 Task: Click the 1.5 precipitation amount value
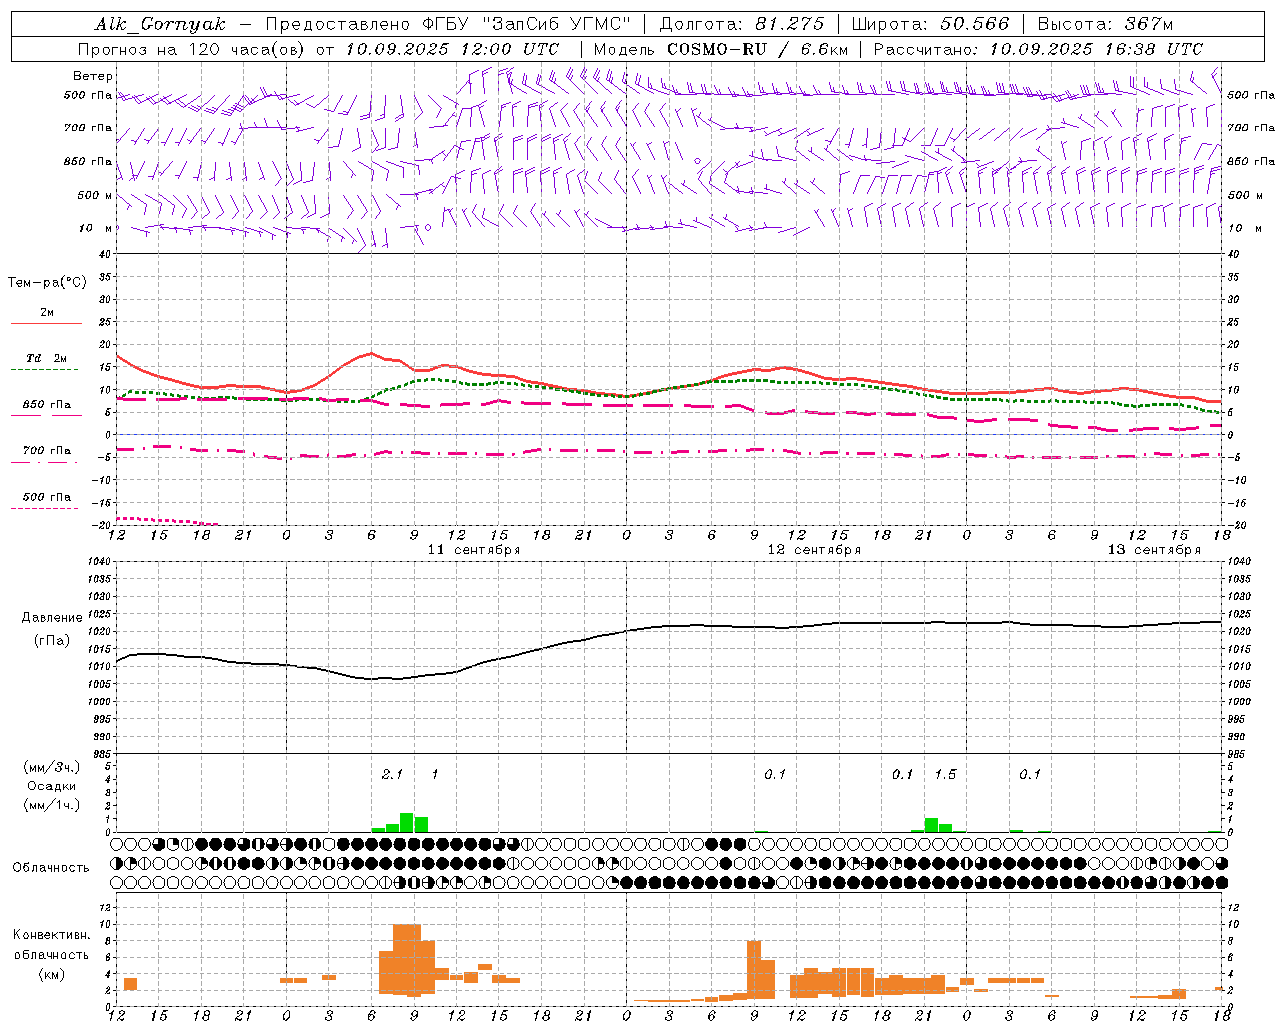click(945, 775)
